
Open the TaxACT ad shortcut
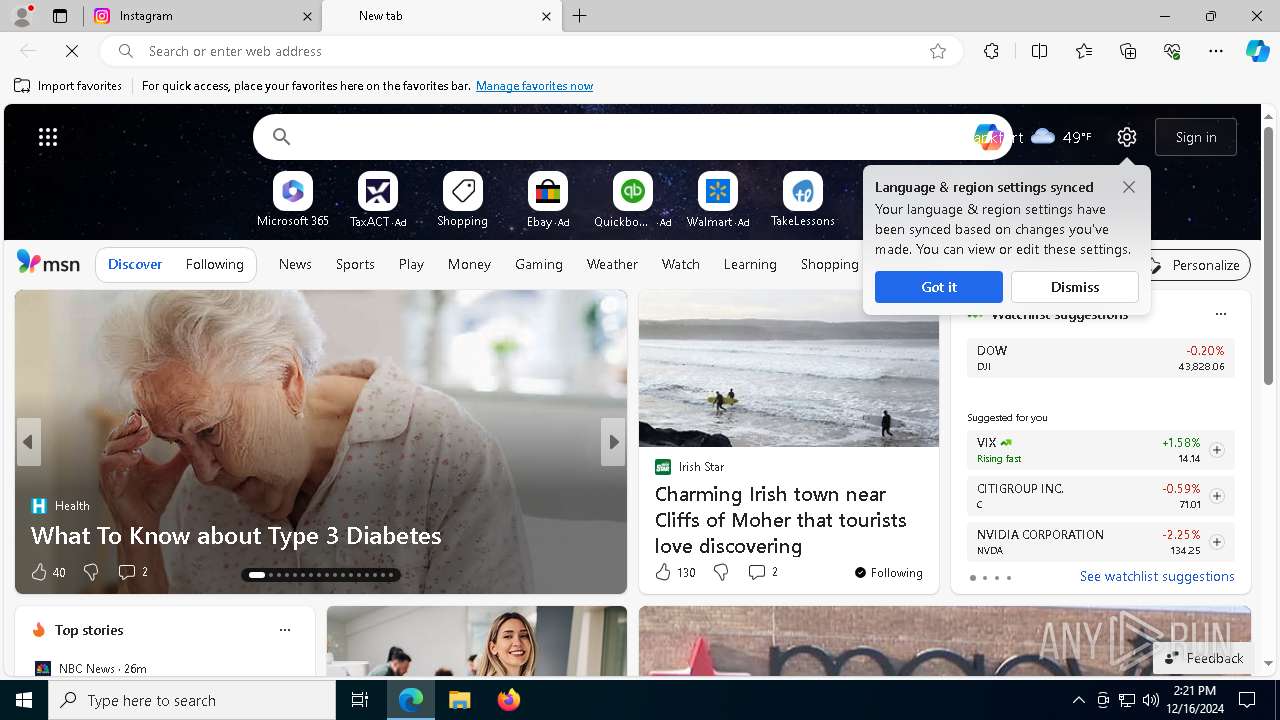378,200
